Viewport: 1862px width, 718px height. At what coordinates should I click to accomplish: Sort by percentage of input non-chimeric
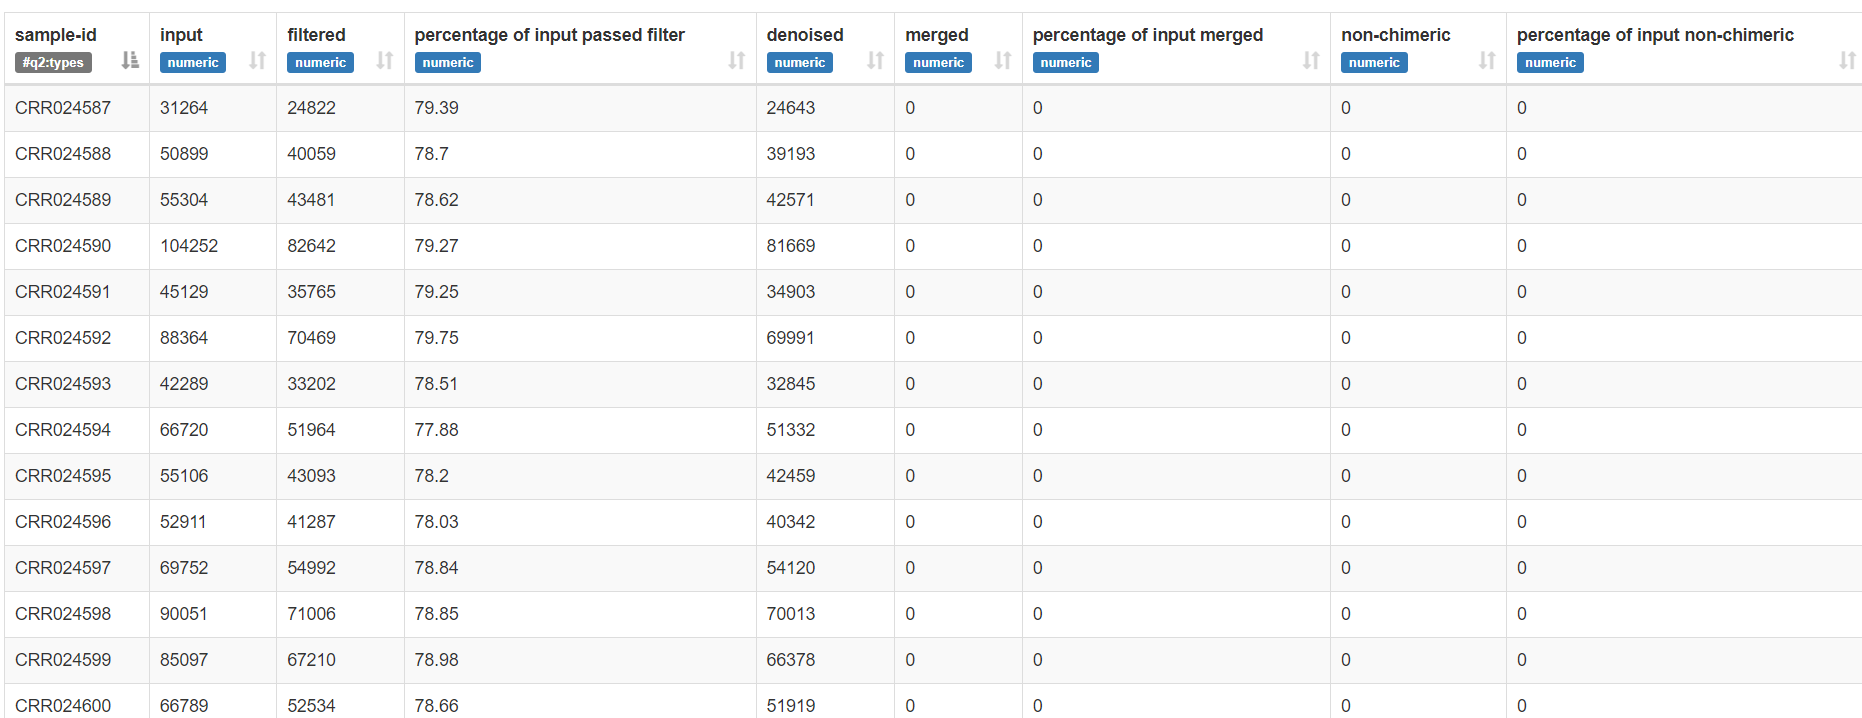(1846, 61)
